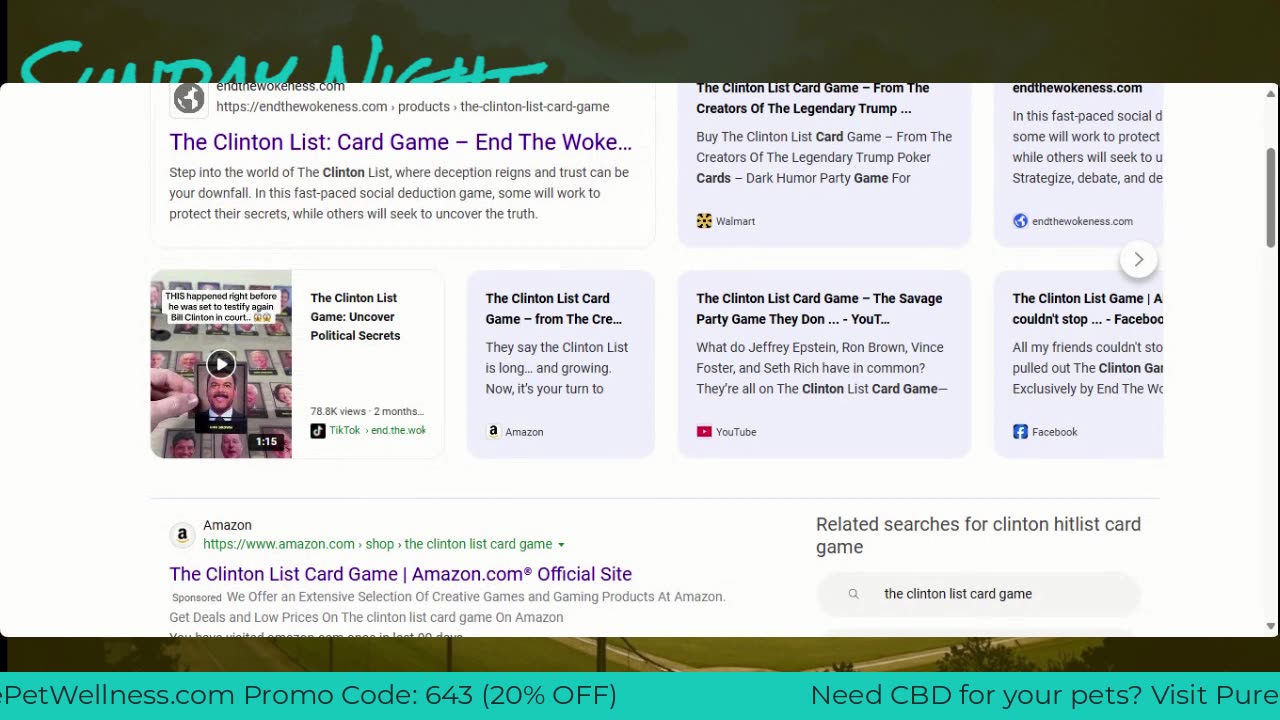The width and height of the screenshot is (1280, 720).
Task: Open 'The Clinton List Game: Uncover Political Secrets' title
Action: (x=355, y=317)
